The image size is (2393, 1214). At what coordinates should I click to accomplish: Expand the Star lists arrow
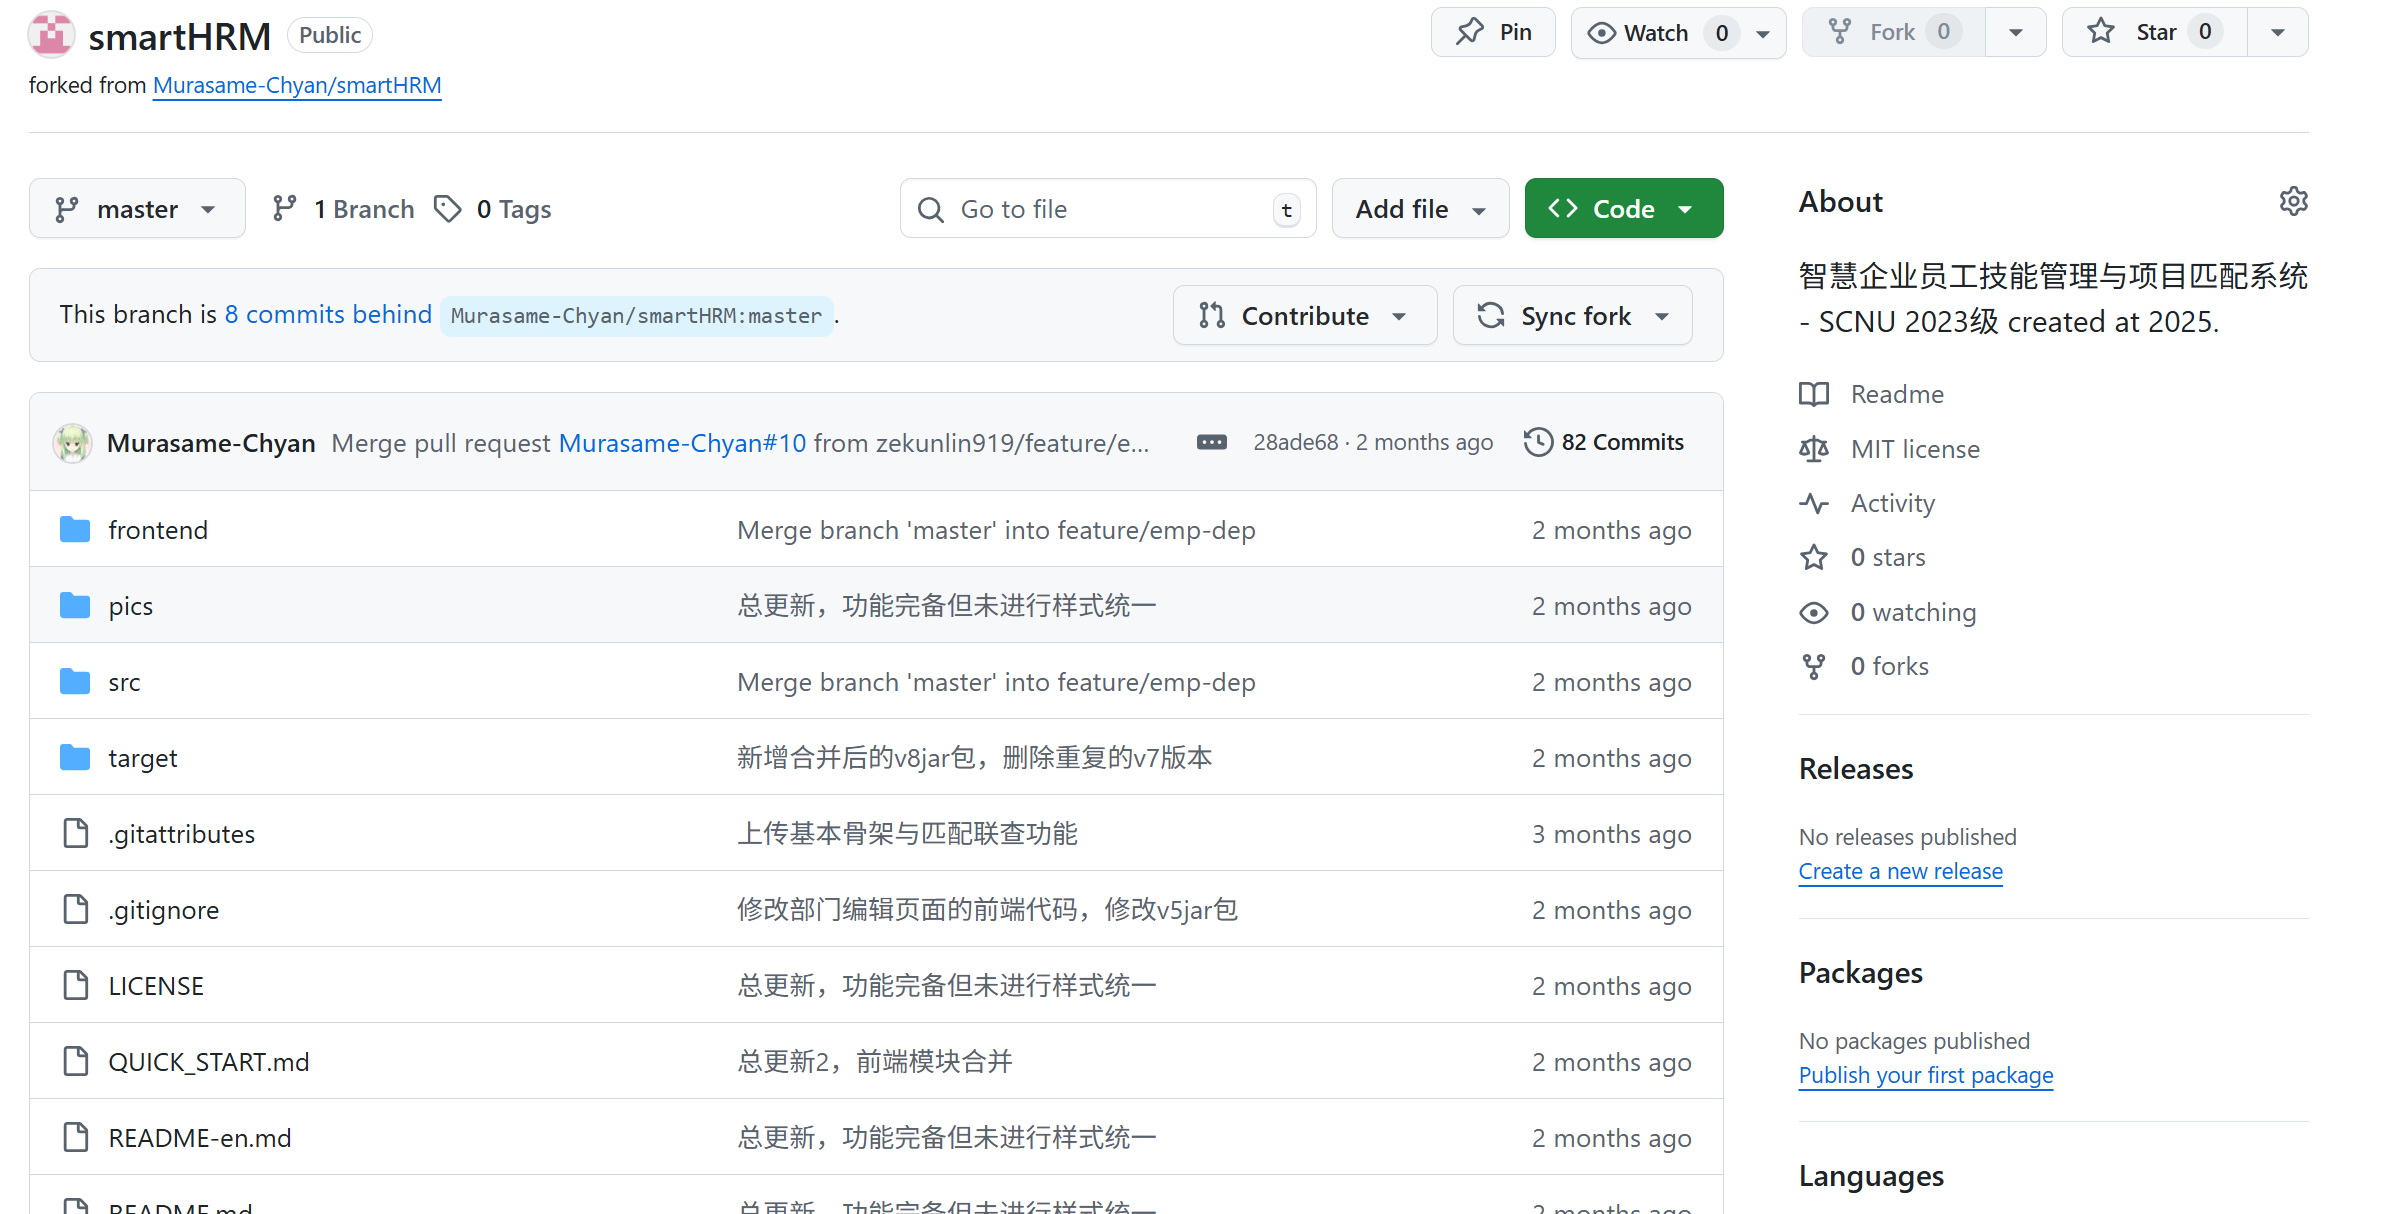tap(2278, 33)
